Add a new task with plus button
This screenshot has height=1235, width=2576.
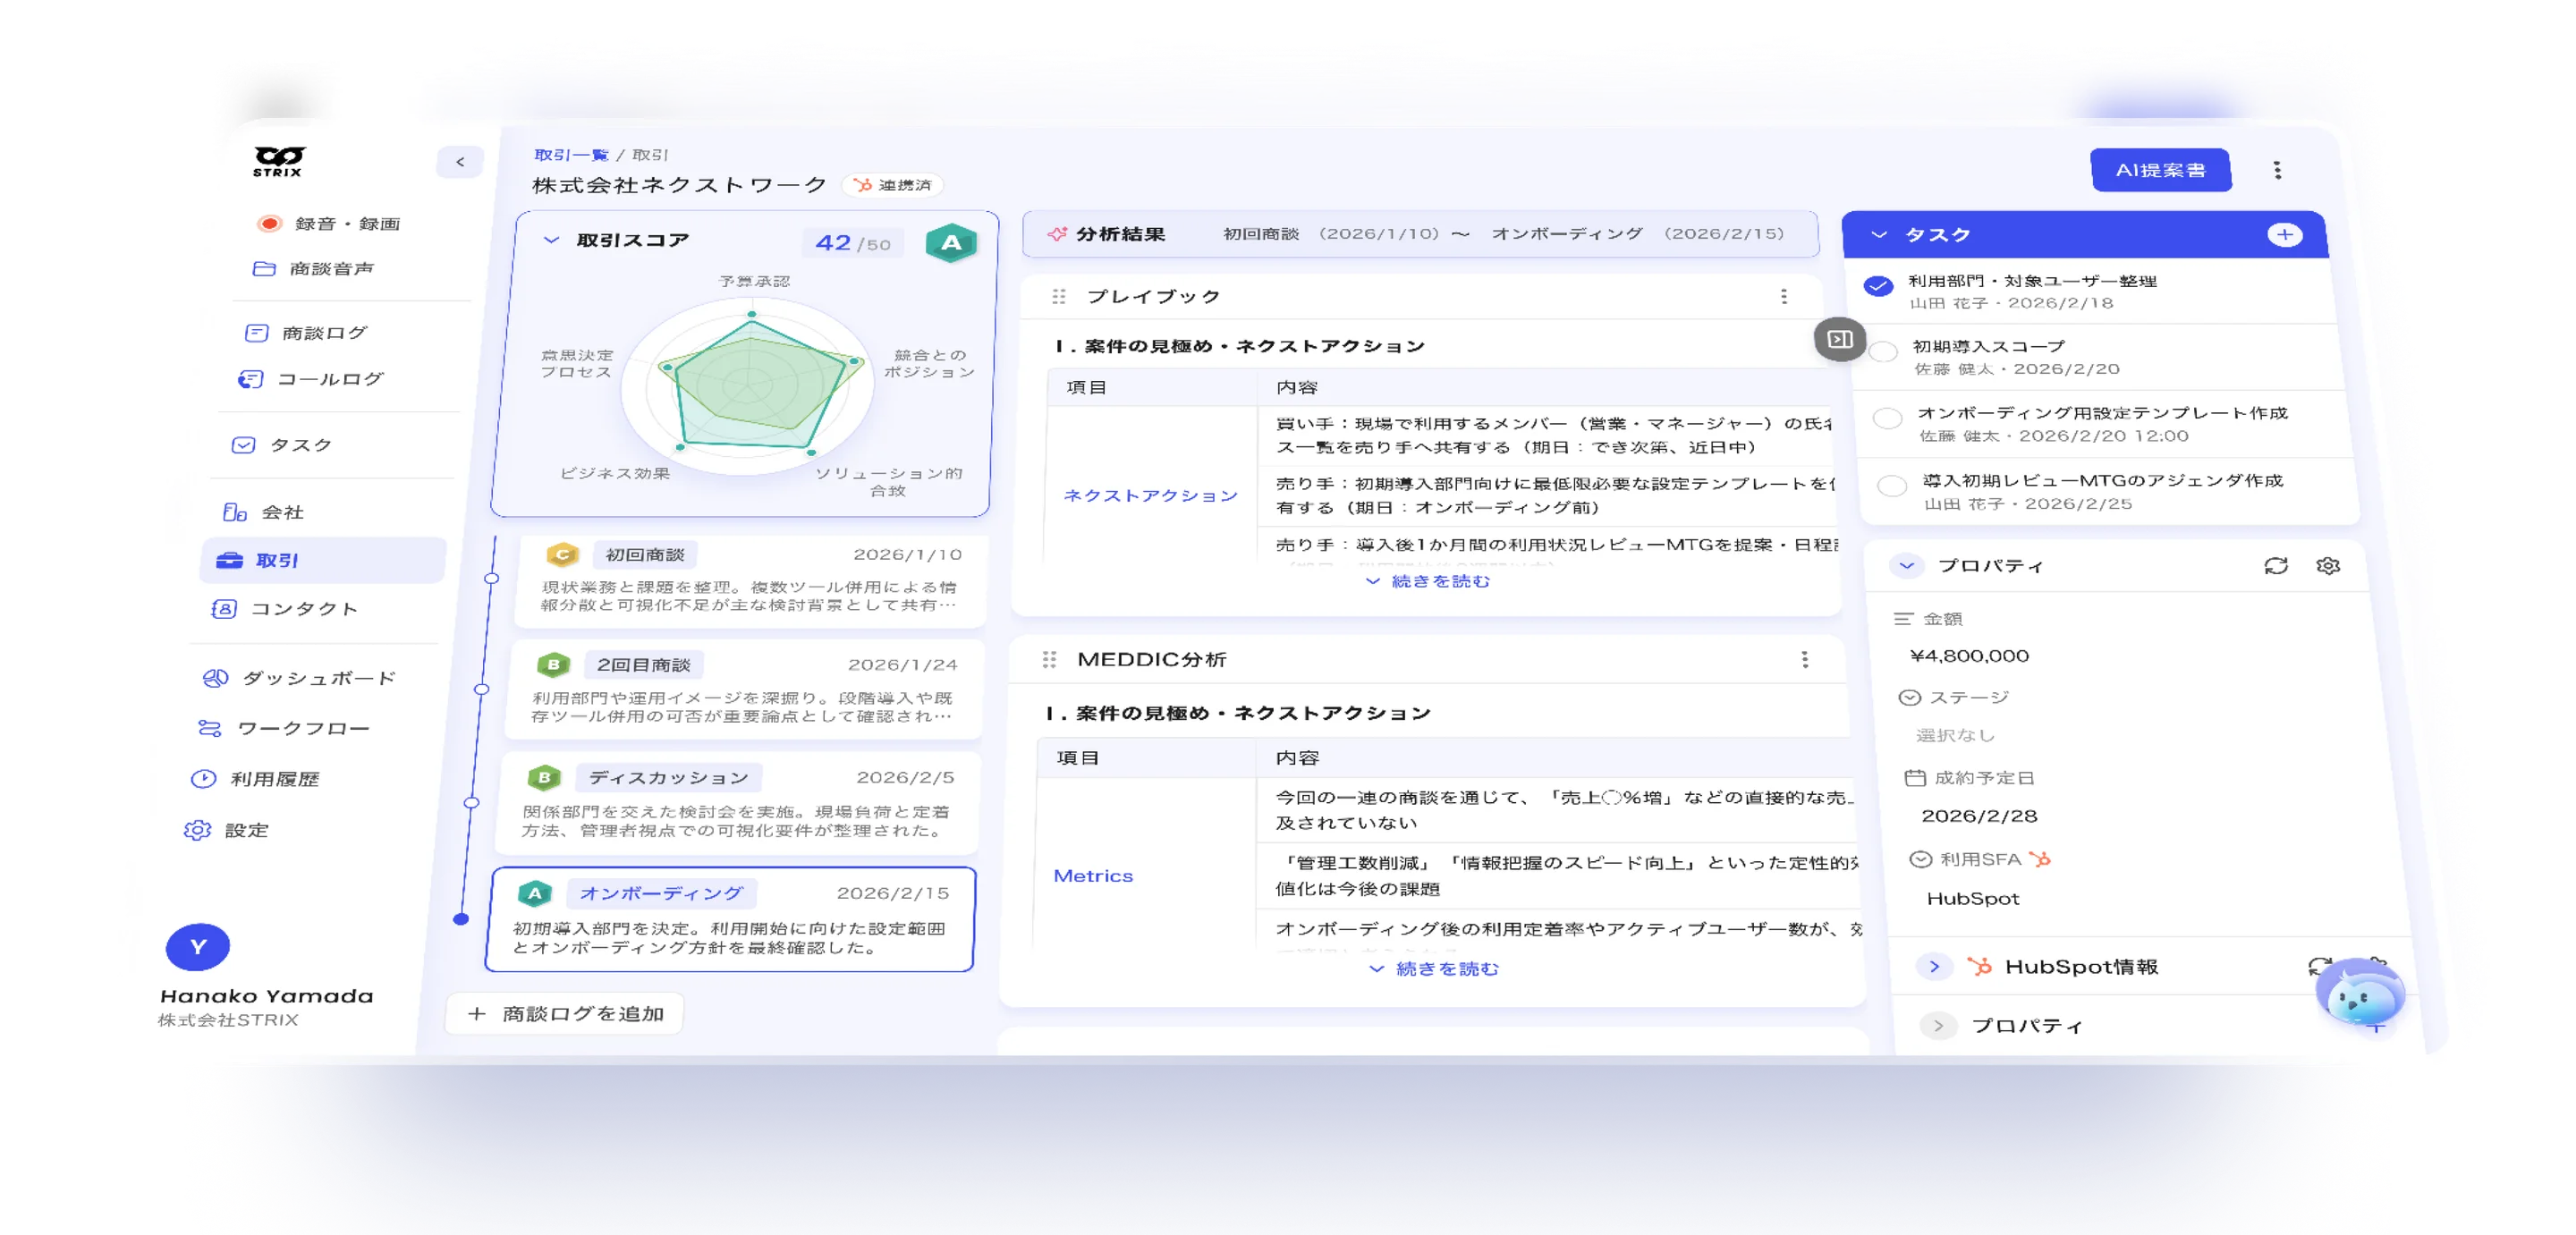pyautogui.click(x=2285, y=235)
